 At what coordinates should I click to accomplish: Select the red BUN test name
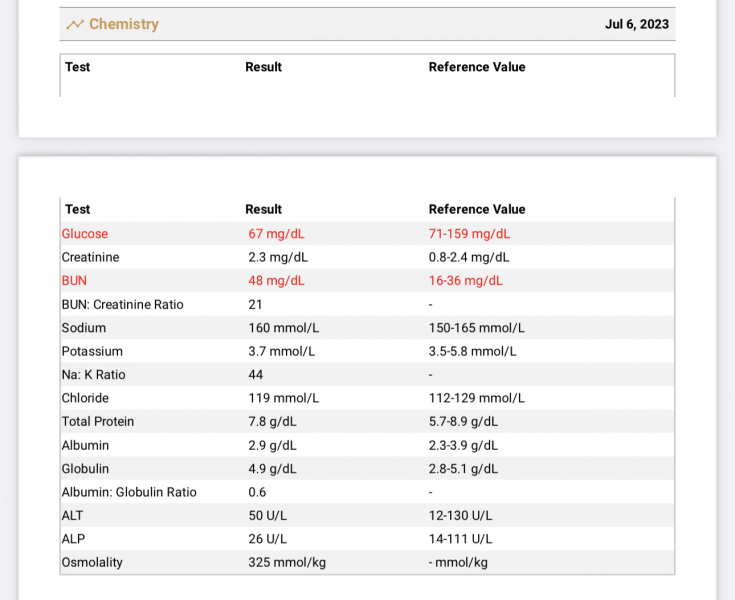74,281
